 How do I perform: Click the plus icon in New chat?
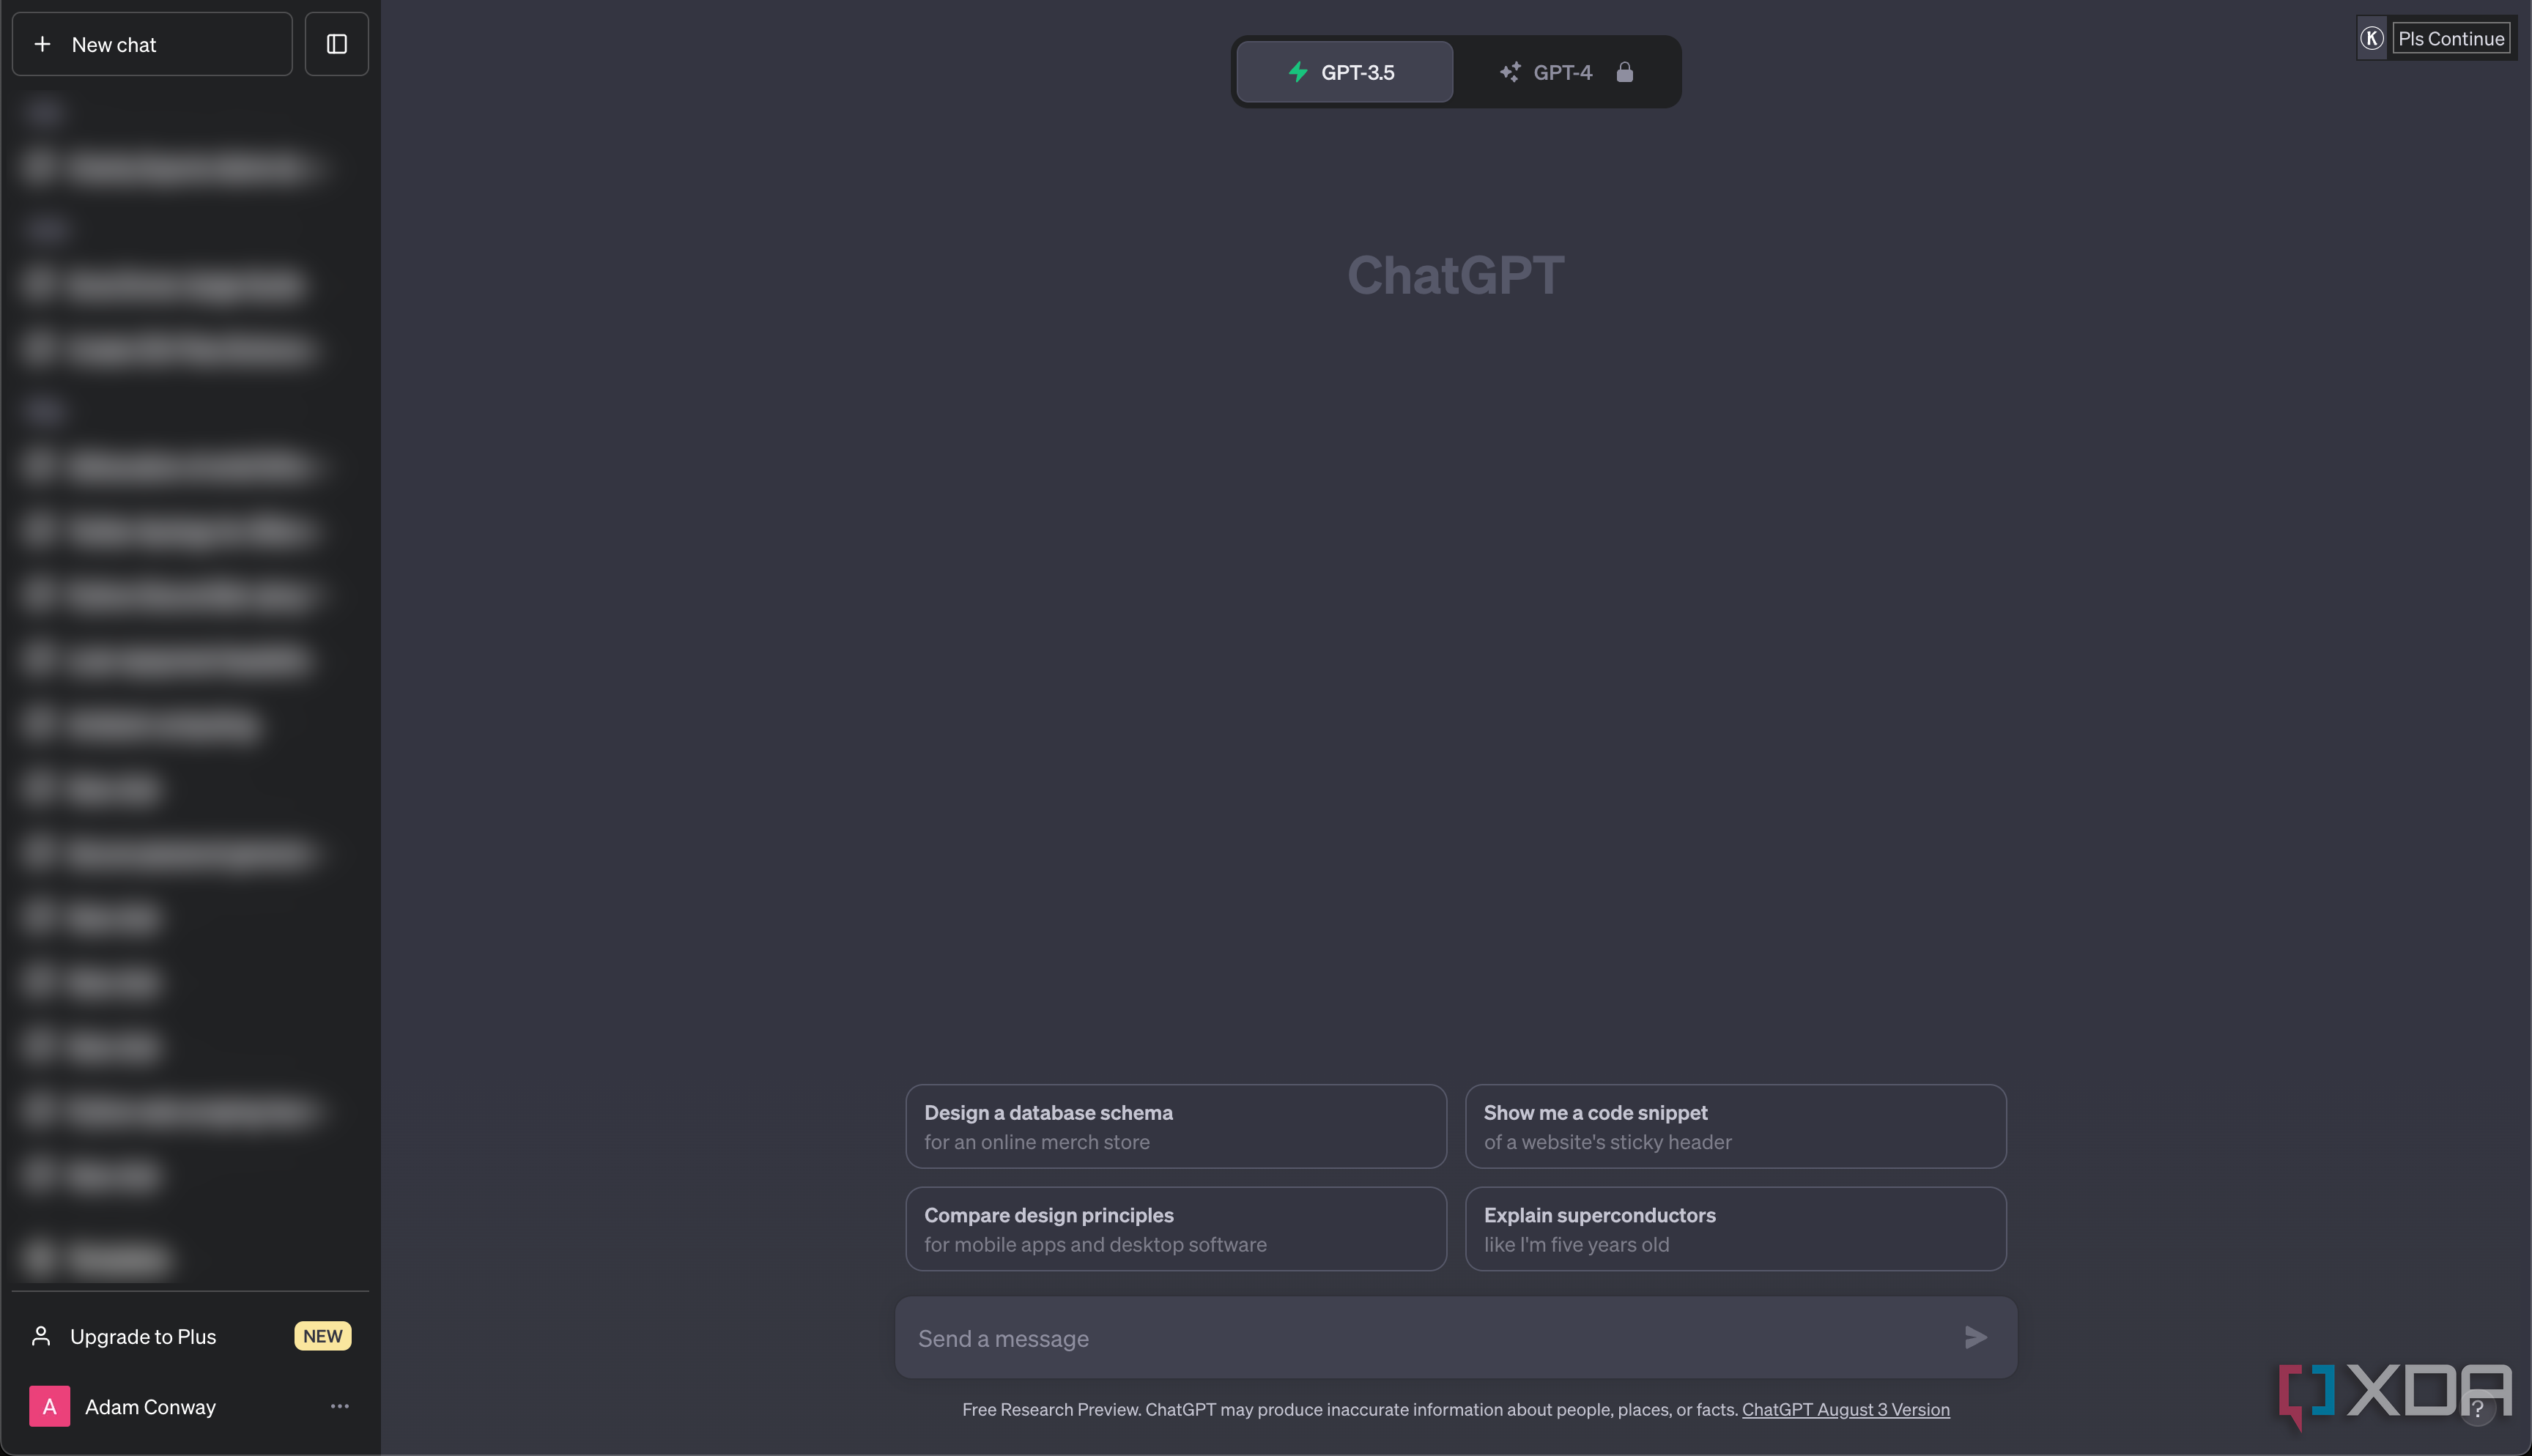point(42,44)
